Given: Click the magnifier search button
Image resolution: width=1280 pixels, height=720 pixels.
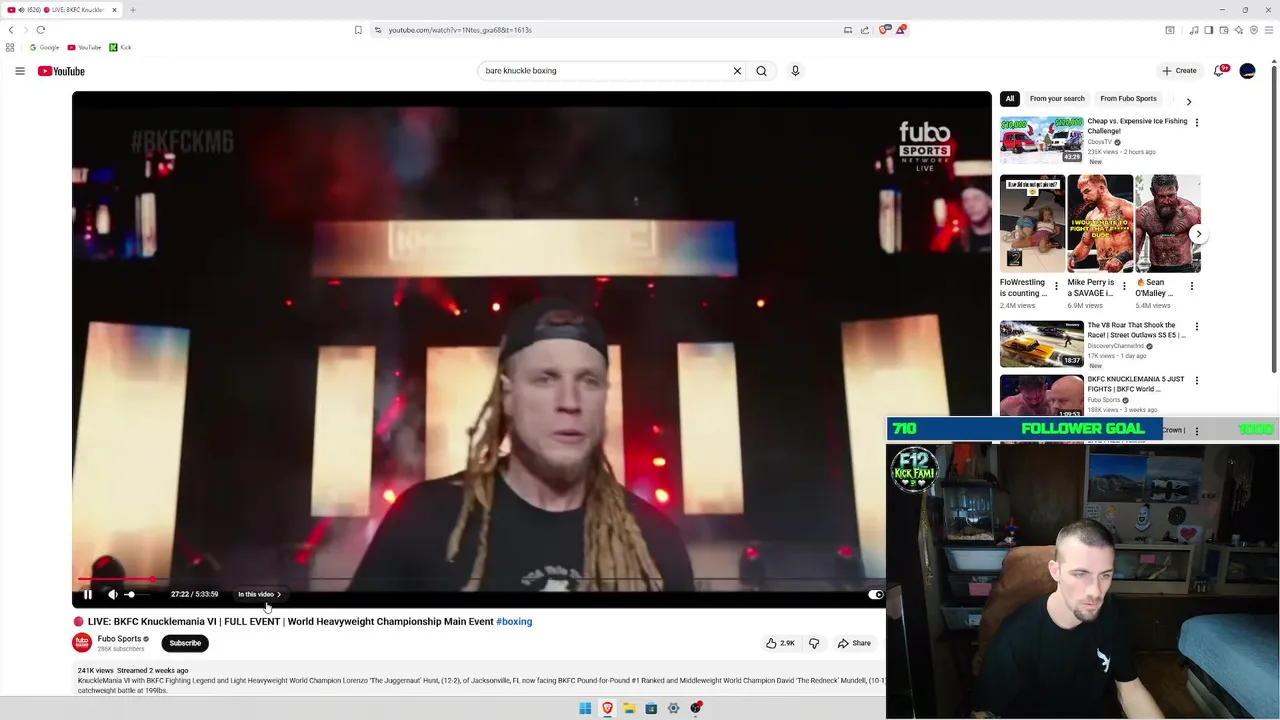Looking at the screenshot, I should (x=762, y=71).
